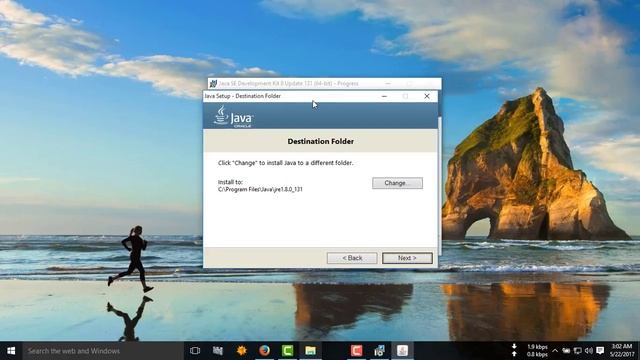This screenshot has height=360, width=640.
Task: Click the network speed kbps meter
Action: 531,351
